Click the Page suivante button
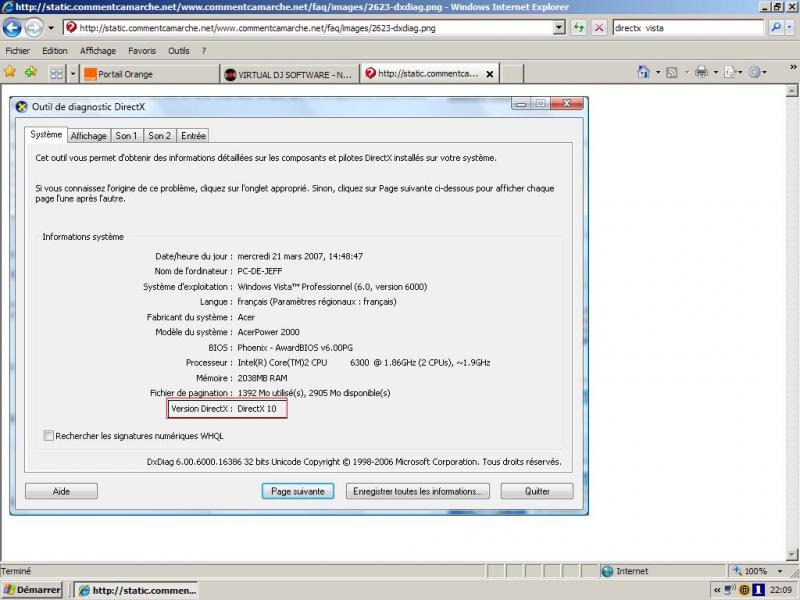Screen dimensions: 800x600 [x=298, y=491]
